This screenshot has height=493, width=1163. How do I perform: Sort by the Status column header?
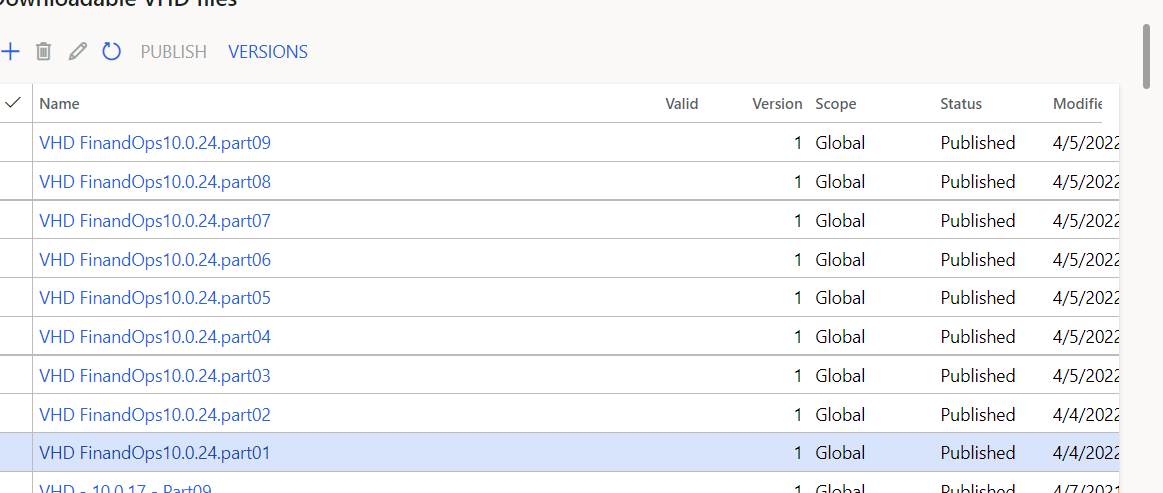pyautogui.click(x=961, y=104)
